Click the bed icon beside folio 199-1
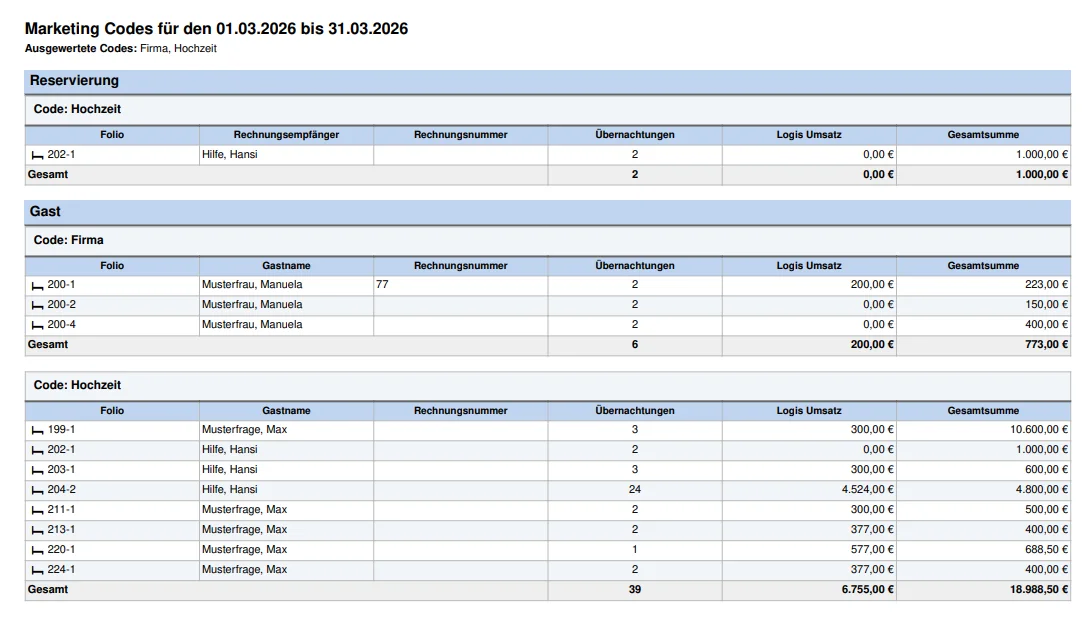The image size is (1089, 632). tap(38, 431)
